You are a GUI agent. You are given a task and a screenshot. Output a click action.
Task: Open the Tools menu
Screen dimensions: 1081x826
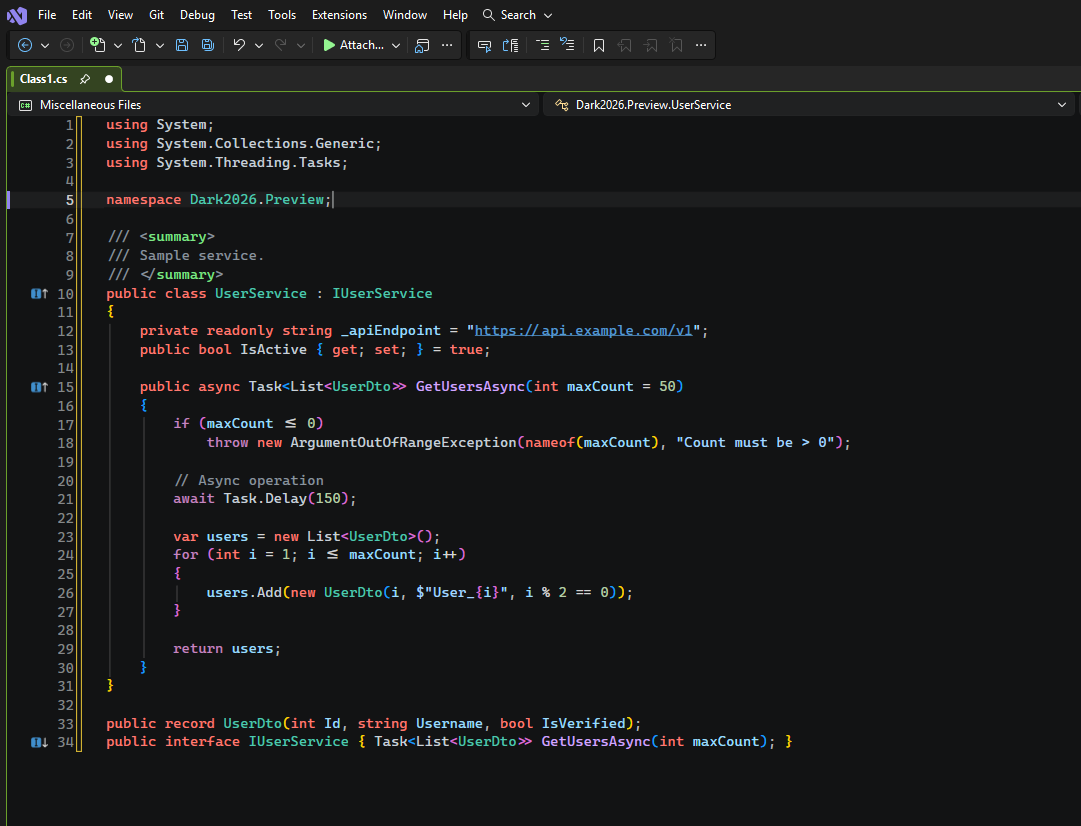(282, 15)
